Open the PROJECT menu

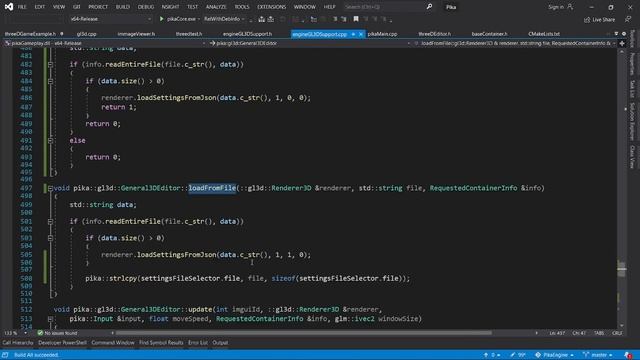[98, 7]
